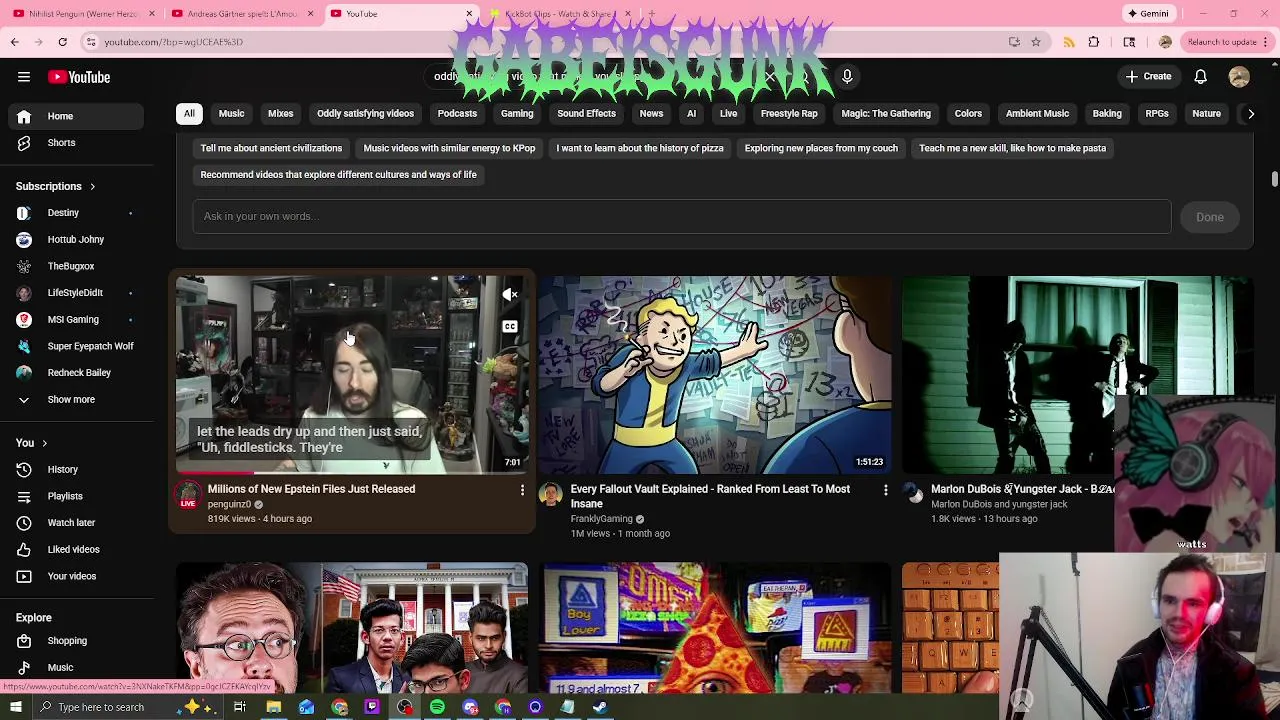Open Chrome extensions puzzle icon
This screenshot has height=720, width=1280.
pyautogui.click(x=1093, y=42)
